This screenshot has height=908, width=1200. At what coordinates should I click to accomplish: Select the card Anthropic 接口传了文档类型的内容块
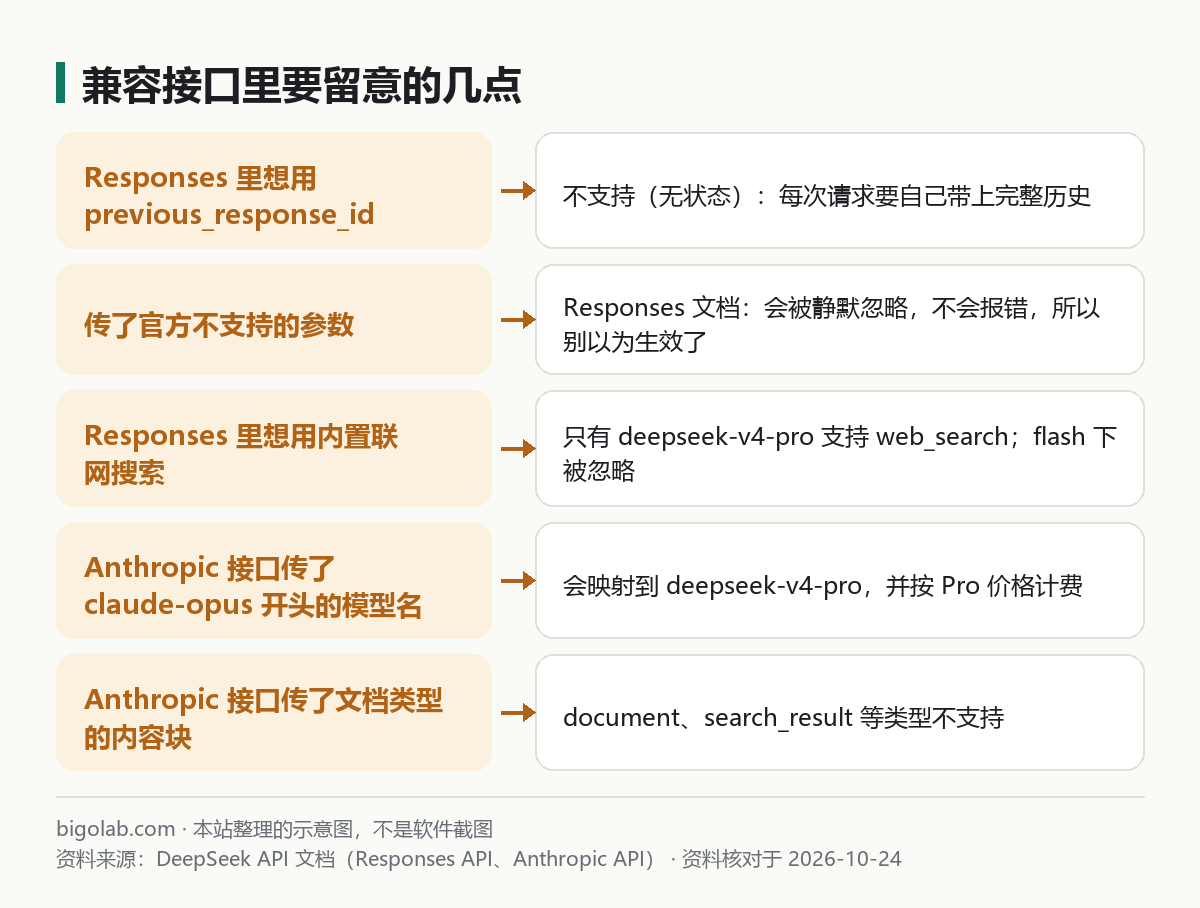[274, 713]
